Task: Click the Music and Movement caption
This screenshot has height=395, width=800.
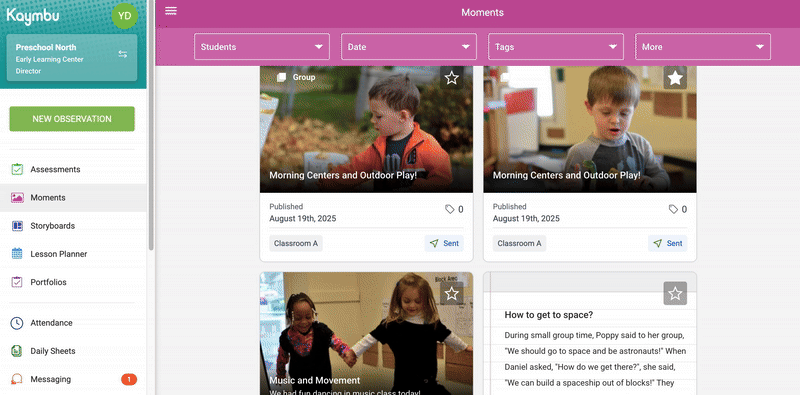Action: pyautogui.click(x=314, y=380)
